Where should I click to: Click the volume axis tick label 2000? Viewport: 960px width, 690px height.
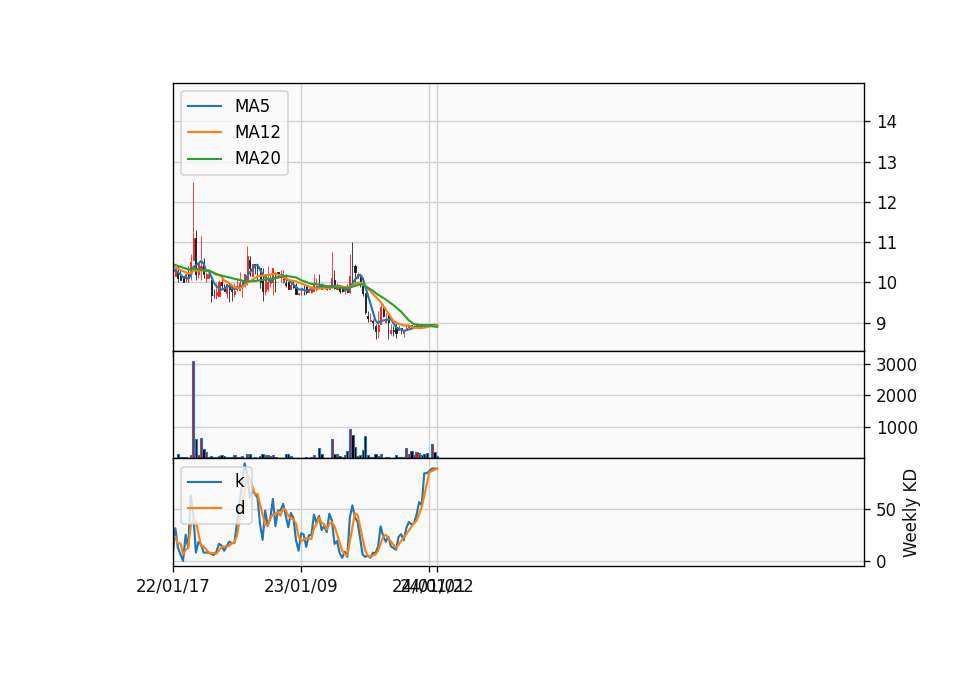pos(896,397)
